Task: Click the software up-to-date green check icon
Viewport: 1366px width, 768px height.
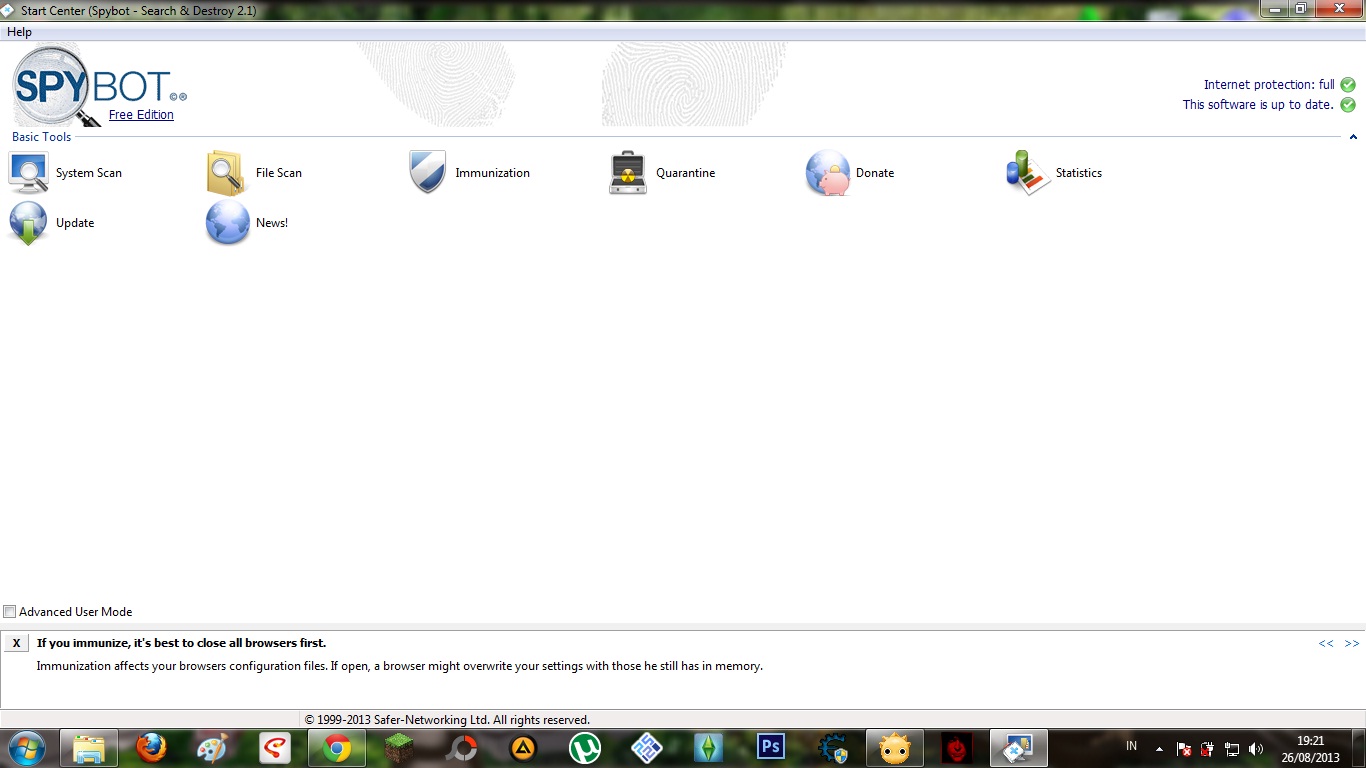Action: click(1348, 105)
